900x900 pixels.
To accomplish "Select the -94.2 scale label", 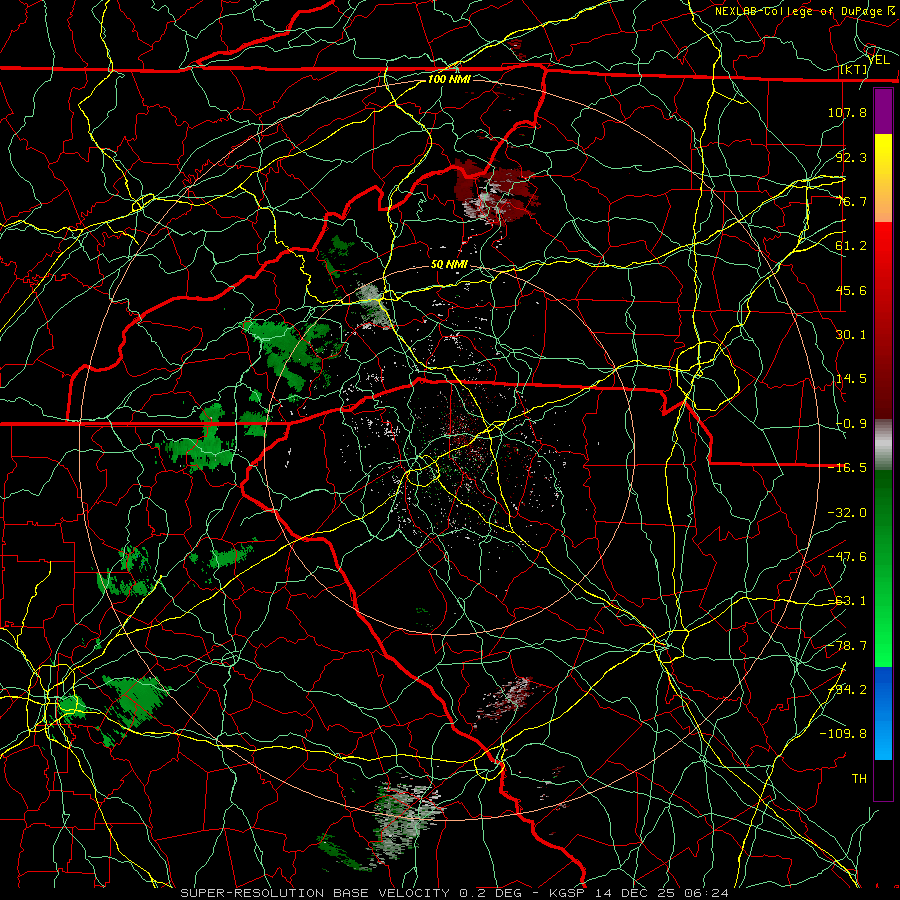I will tap(847, 689).
